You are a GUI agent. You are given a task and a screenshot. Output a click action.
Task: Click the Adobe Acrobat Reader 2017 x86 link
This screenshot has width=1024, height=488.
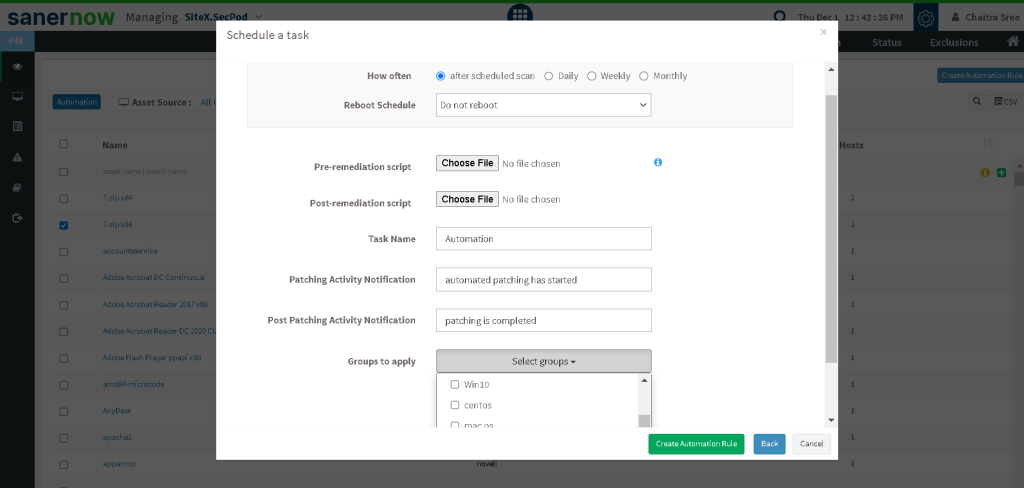[x=155, y=304]
